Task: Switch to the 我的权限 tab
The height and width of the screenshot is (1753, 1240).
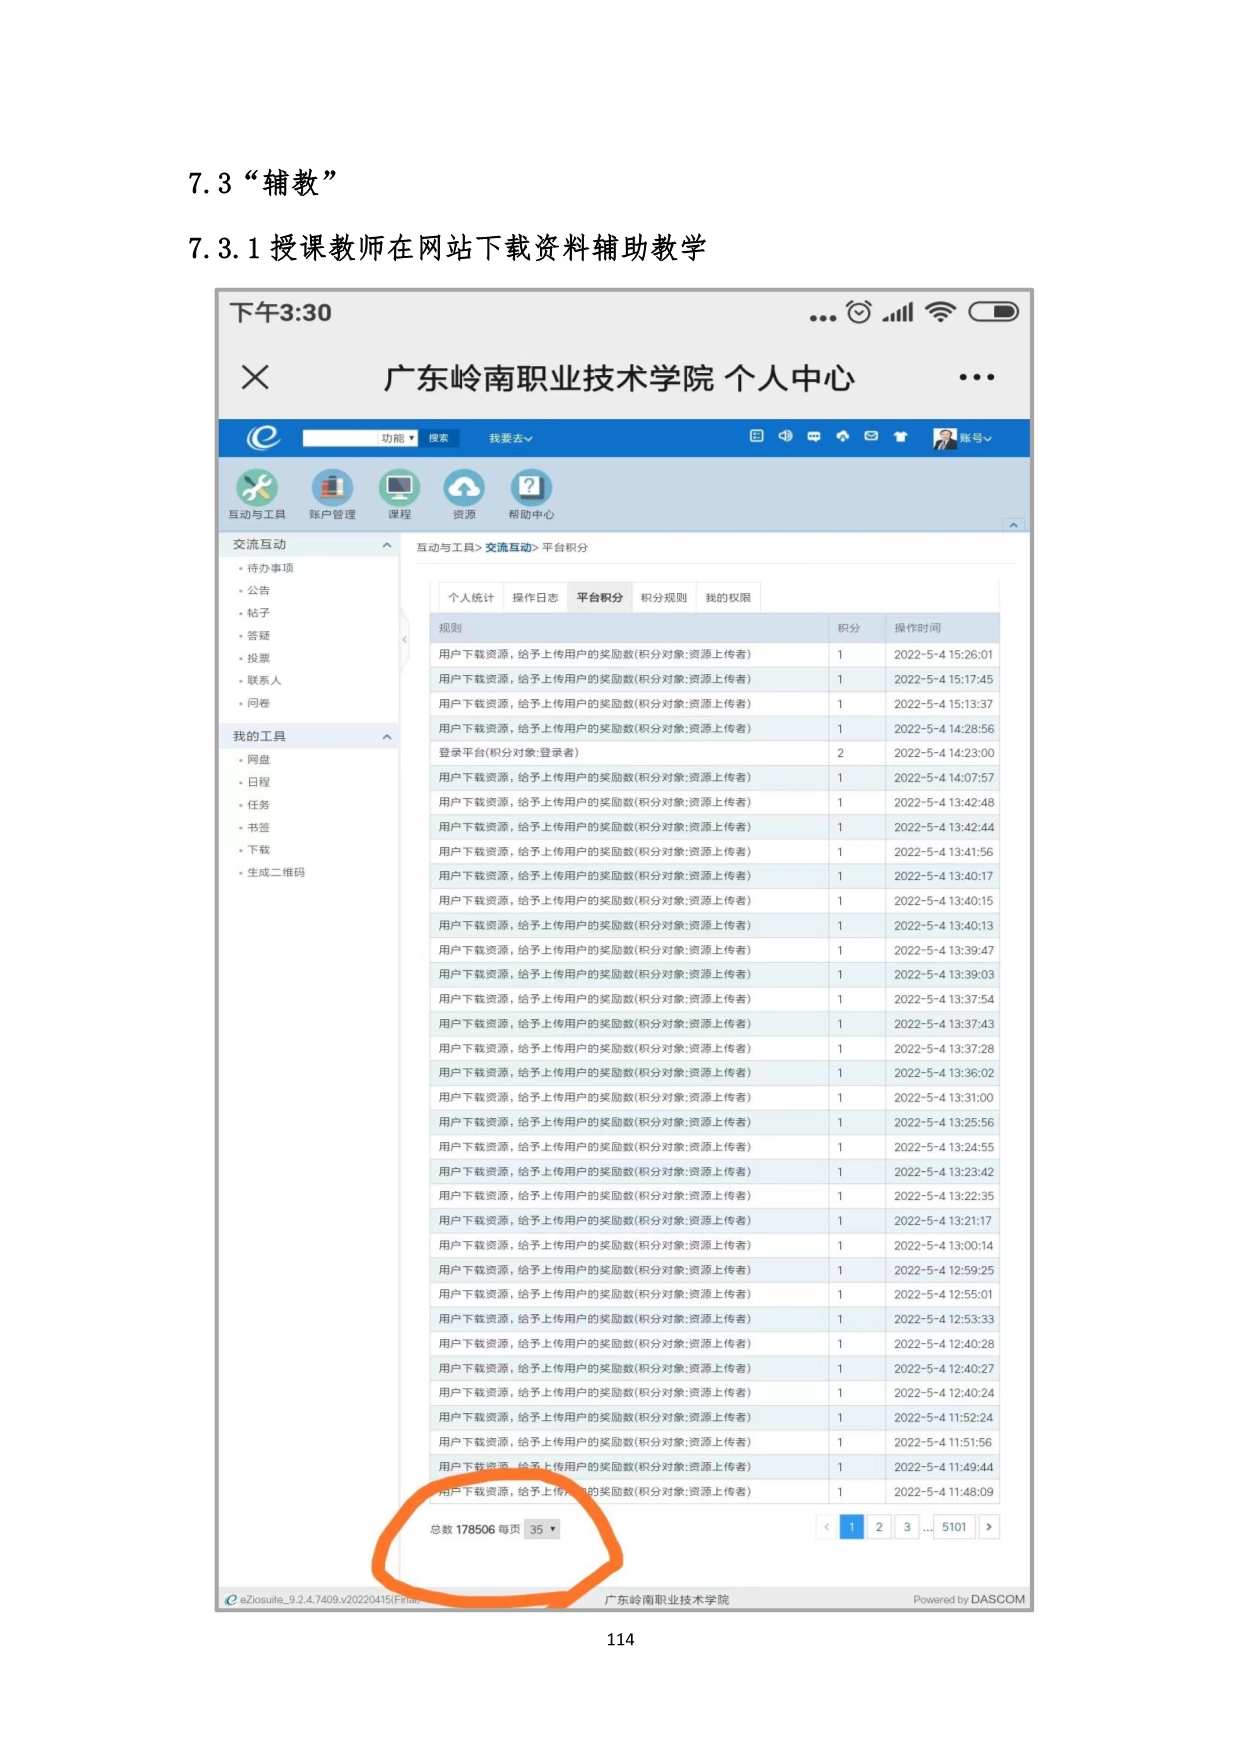Action: [728, 597]
